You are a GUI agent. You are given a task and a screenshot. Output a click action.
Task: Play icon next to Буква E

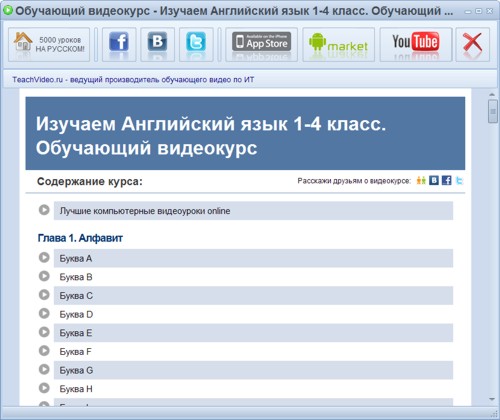[x=44, y=332]
